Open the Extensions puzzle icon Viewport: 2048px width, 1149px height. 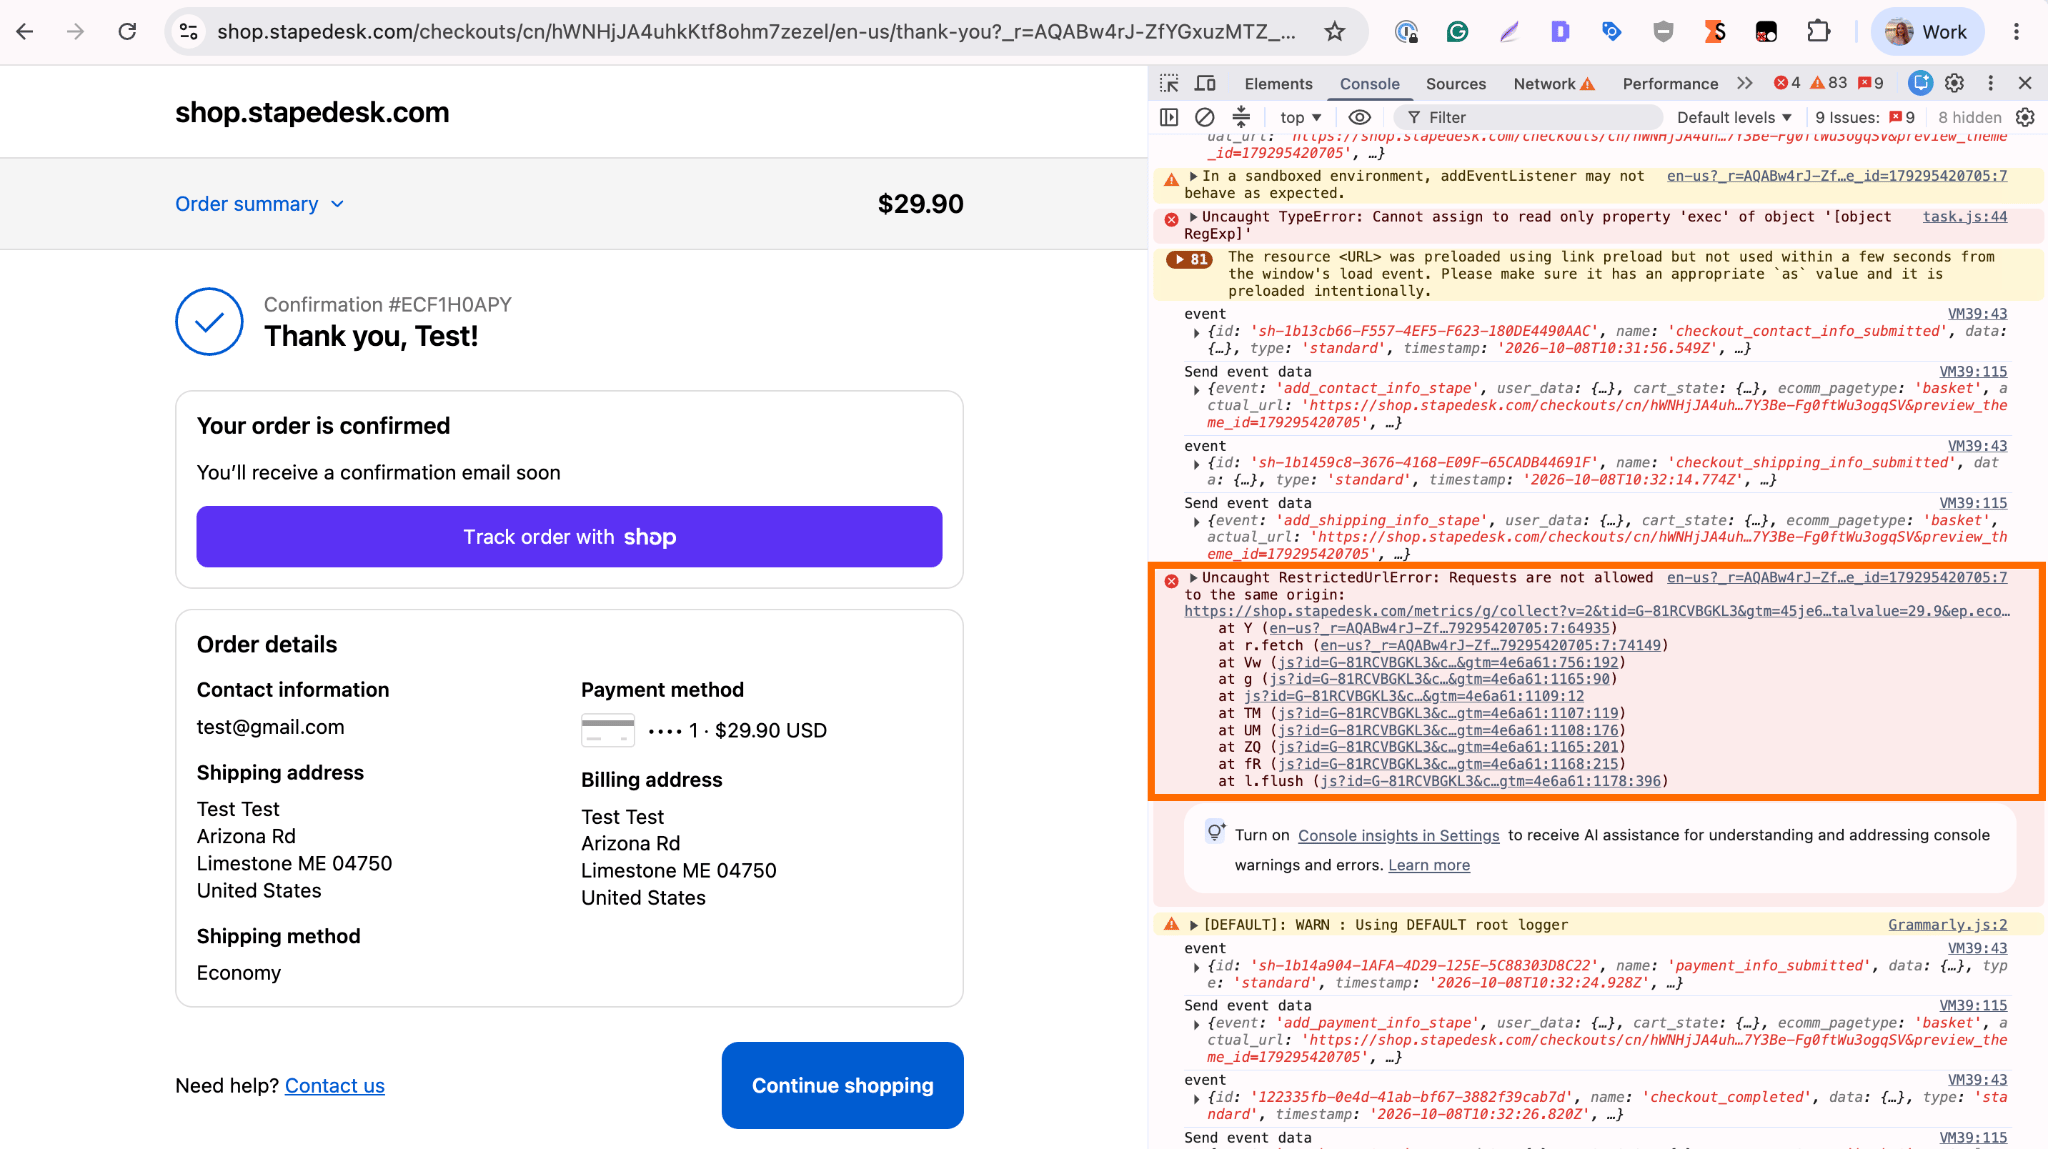tap(1818, 32)
